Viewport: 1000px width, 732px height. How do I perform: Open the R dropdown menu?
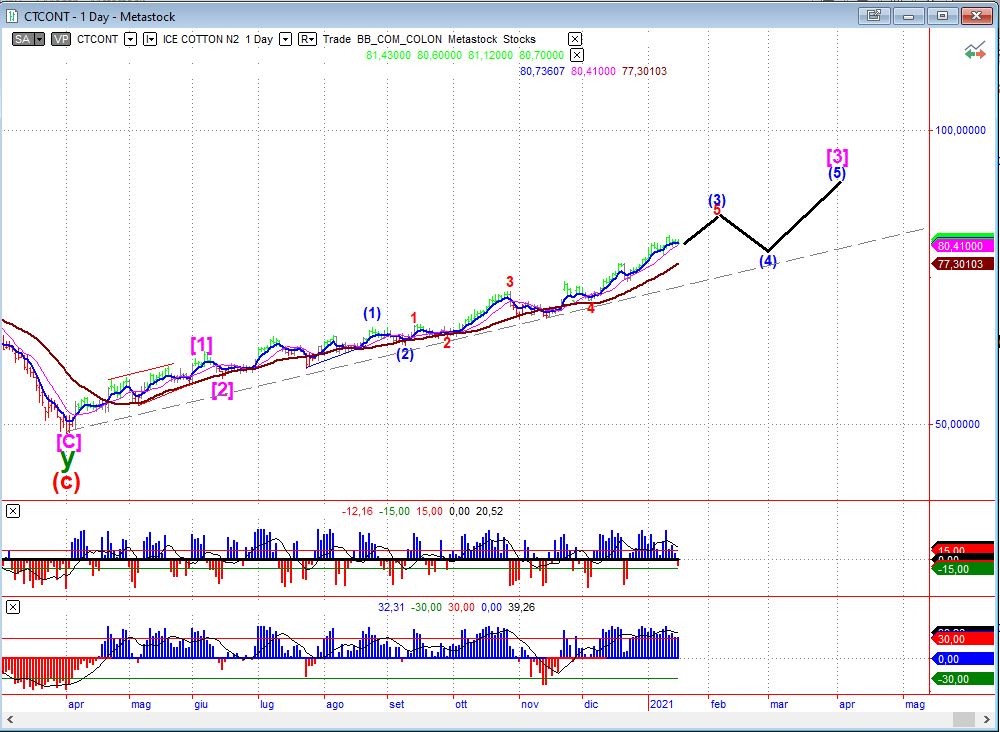(307, 39)
